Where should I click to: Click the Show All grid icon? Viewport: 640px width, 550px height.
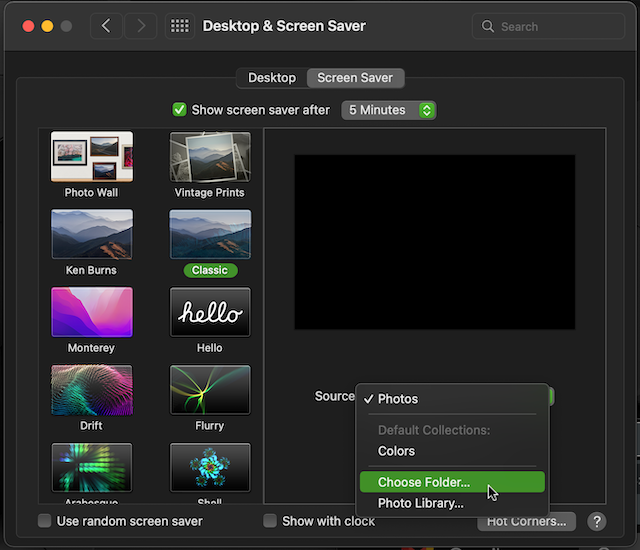pos(180,26)
